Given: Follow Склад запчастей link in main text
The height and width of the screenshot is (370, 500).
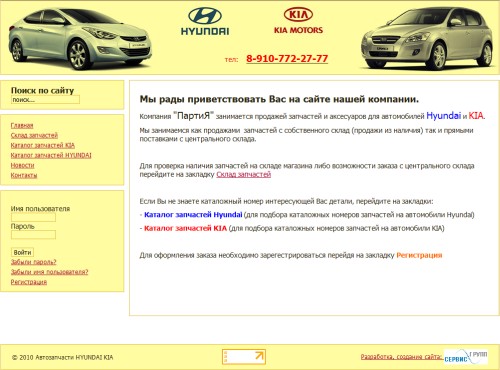Looking at the screenshot, I should click(x=244, y=174).
